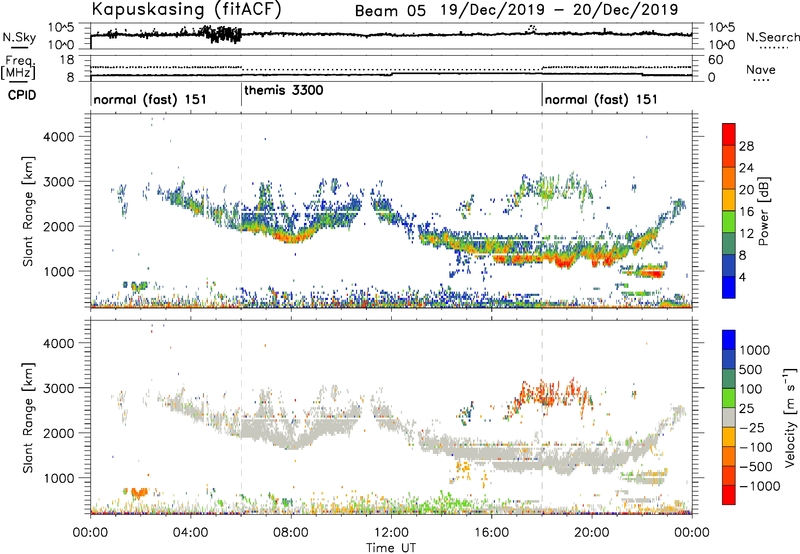
Task: Pick the dark blue top segment of velocity colorbar
Action: [x=729, y=340]
